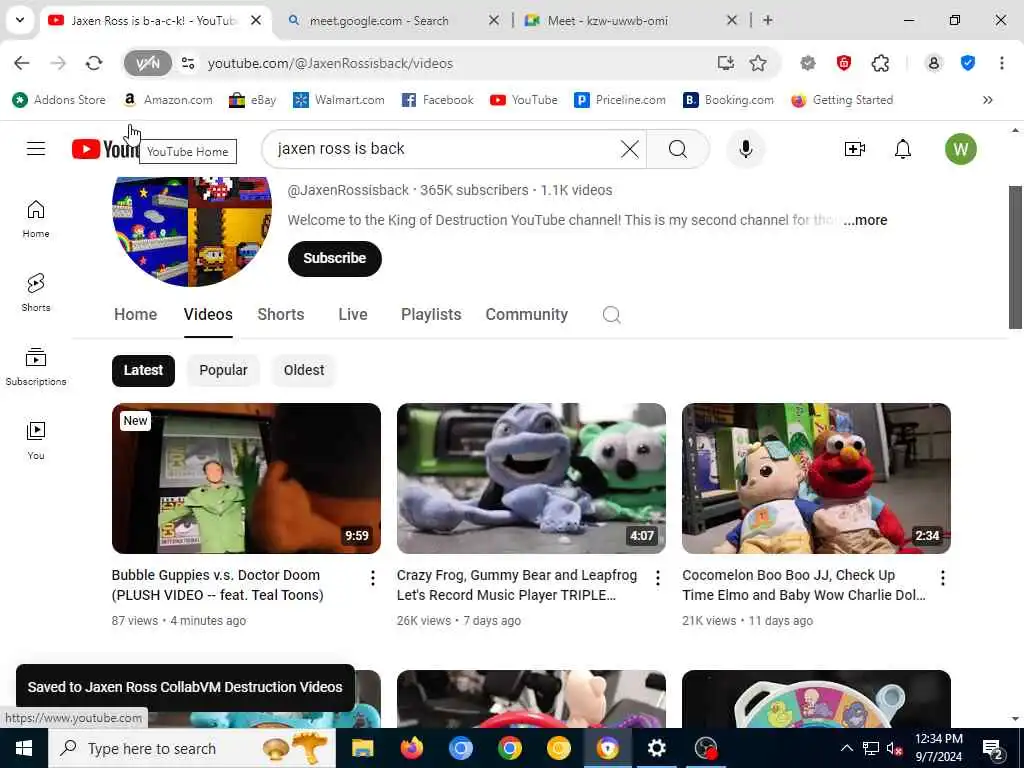This screenshot has width=1024, height=768.
Task: Click the VPN badge in address bar
Action: [x=148, y=63]
